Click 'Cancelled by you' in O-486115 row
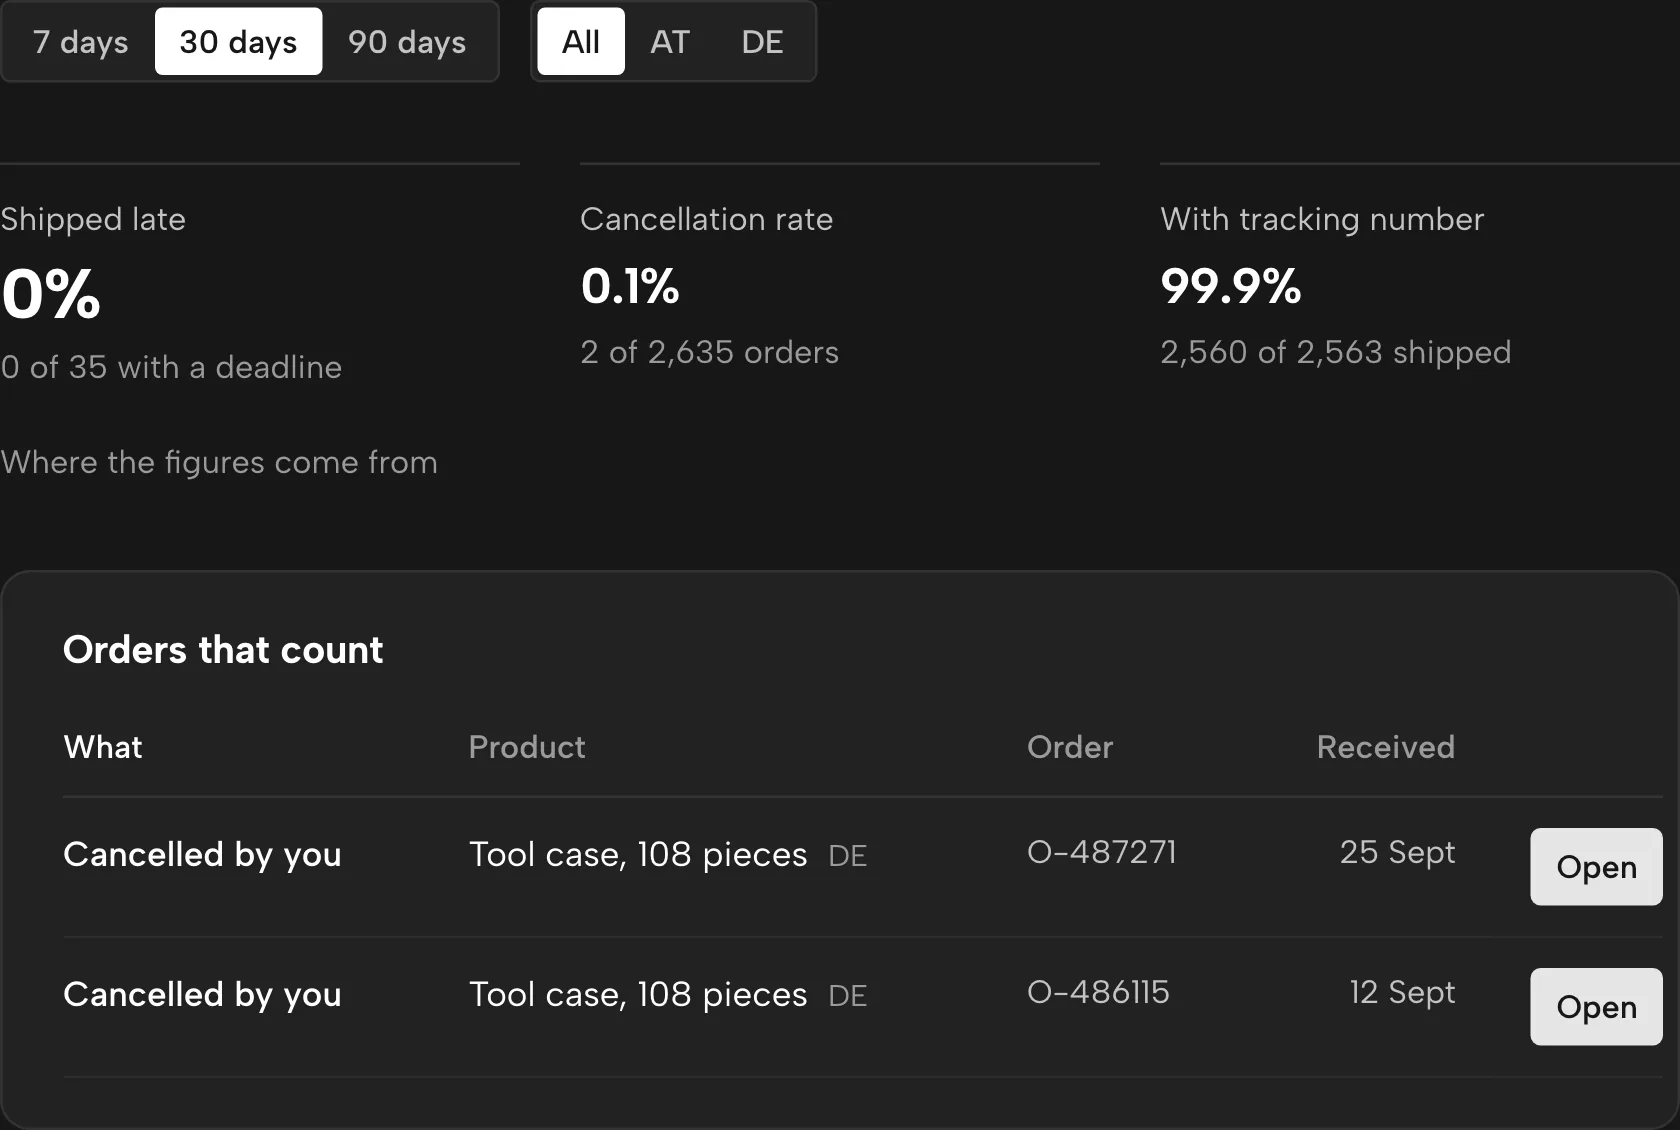Image resolution: width=1680 pixels, height=1130 pixels. point(202,995)
